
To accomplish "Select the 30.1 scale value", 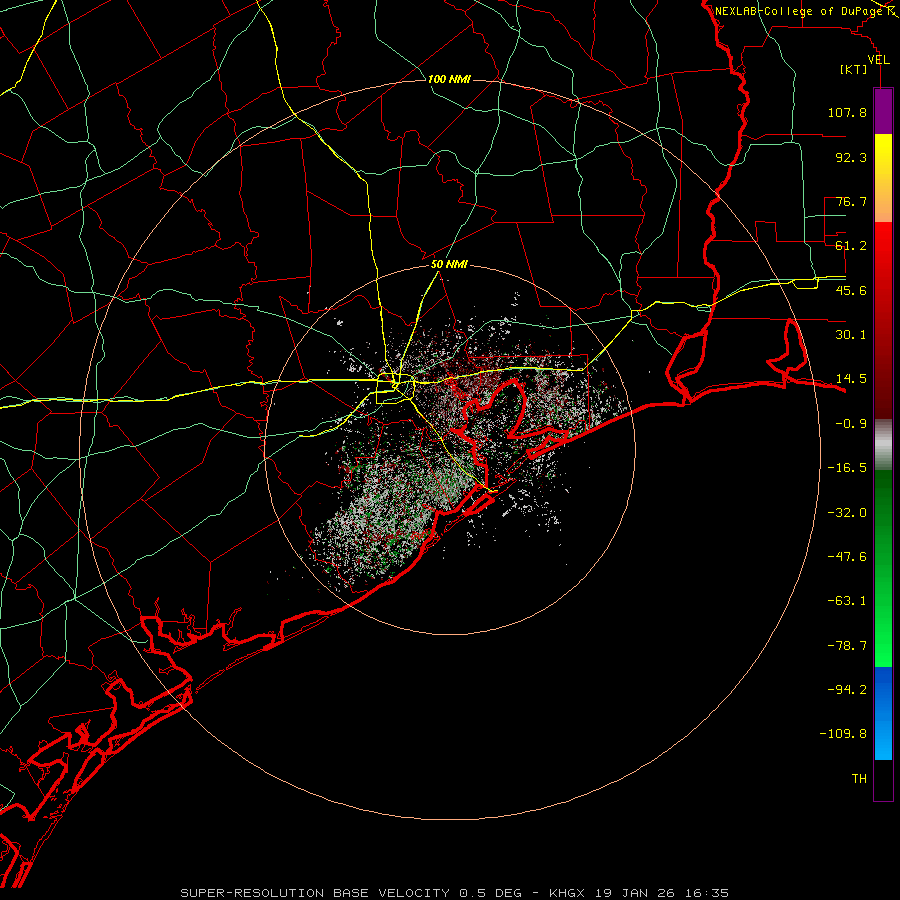I will (851, 335).
